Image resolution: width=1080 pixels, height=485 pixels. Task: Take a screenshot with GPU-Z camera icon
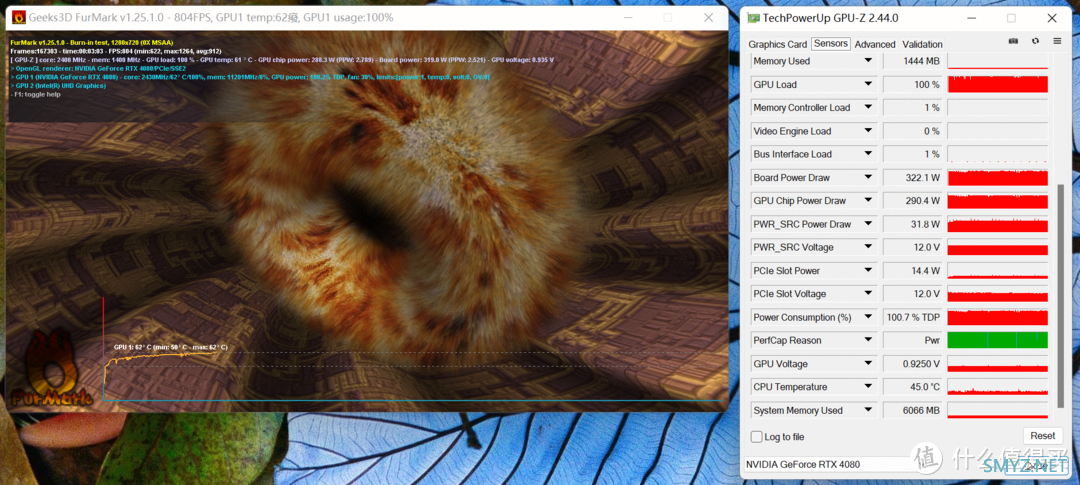[1013, 41]
